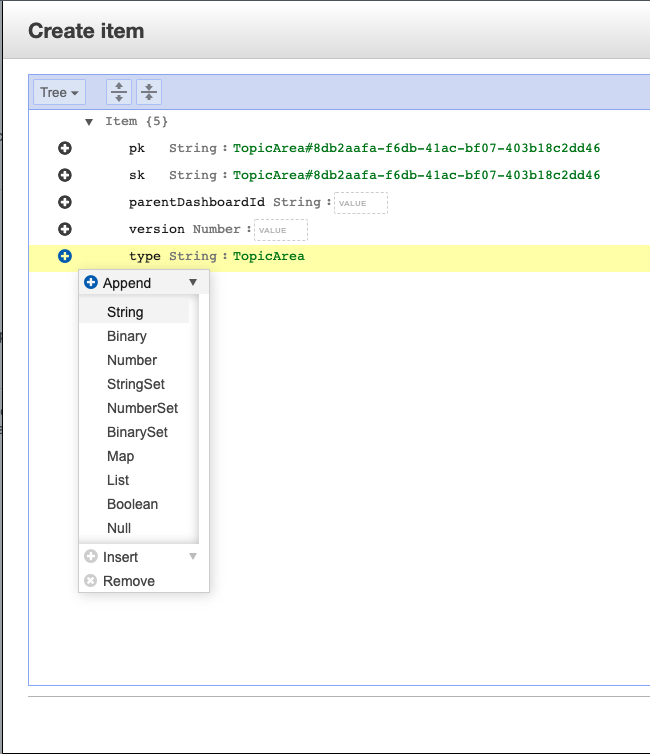Viewport: 650px width, 754px height.
Task: Click the String type label on parentDashboardId row
Action: click(x=297, y=202)
